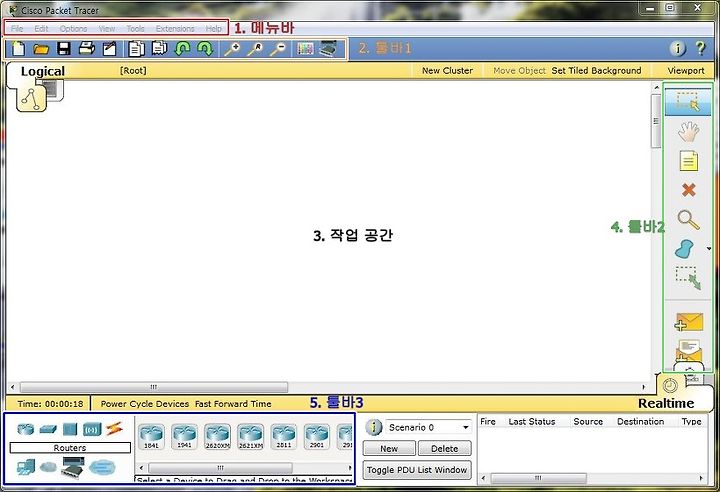Expand shape options arrow beside polygon tool

(709, 249)
